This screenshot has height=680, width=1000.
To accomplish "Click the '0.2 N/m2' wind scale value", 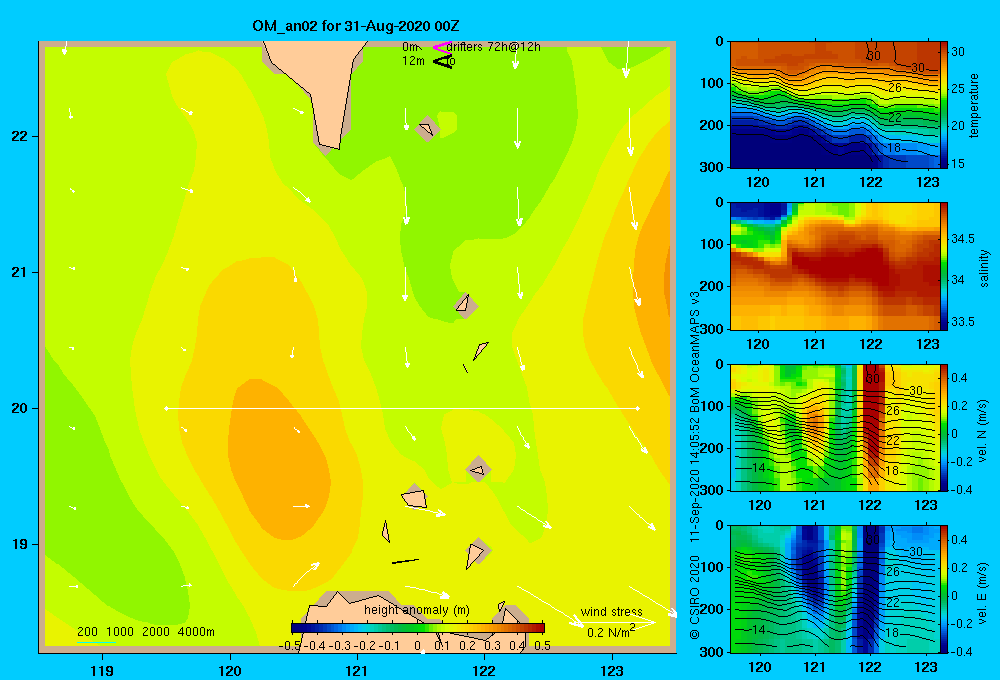I will [610, 632].
